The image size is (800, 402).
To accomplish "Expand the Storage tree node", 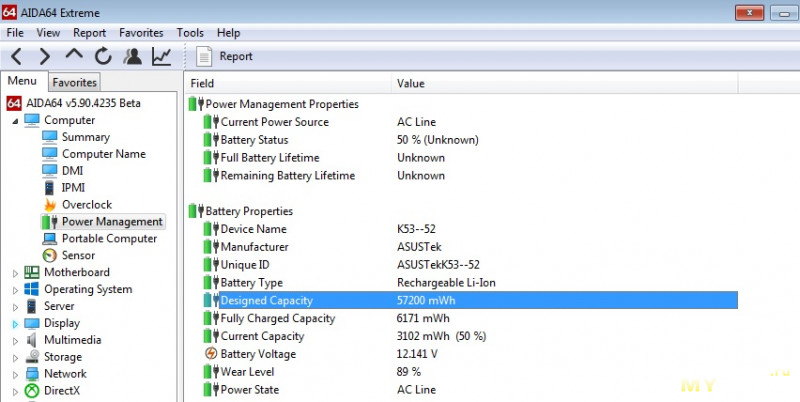I will click(x=15, y=358).
